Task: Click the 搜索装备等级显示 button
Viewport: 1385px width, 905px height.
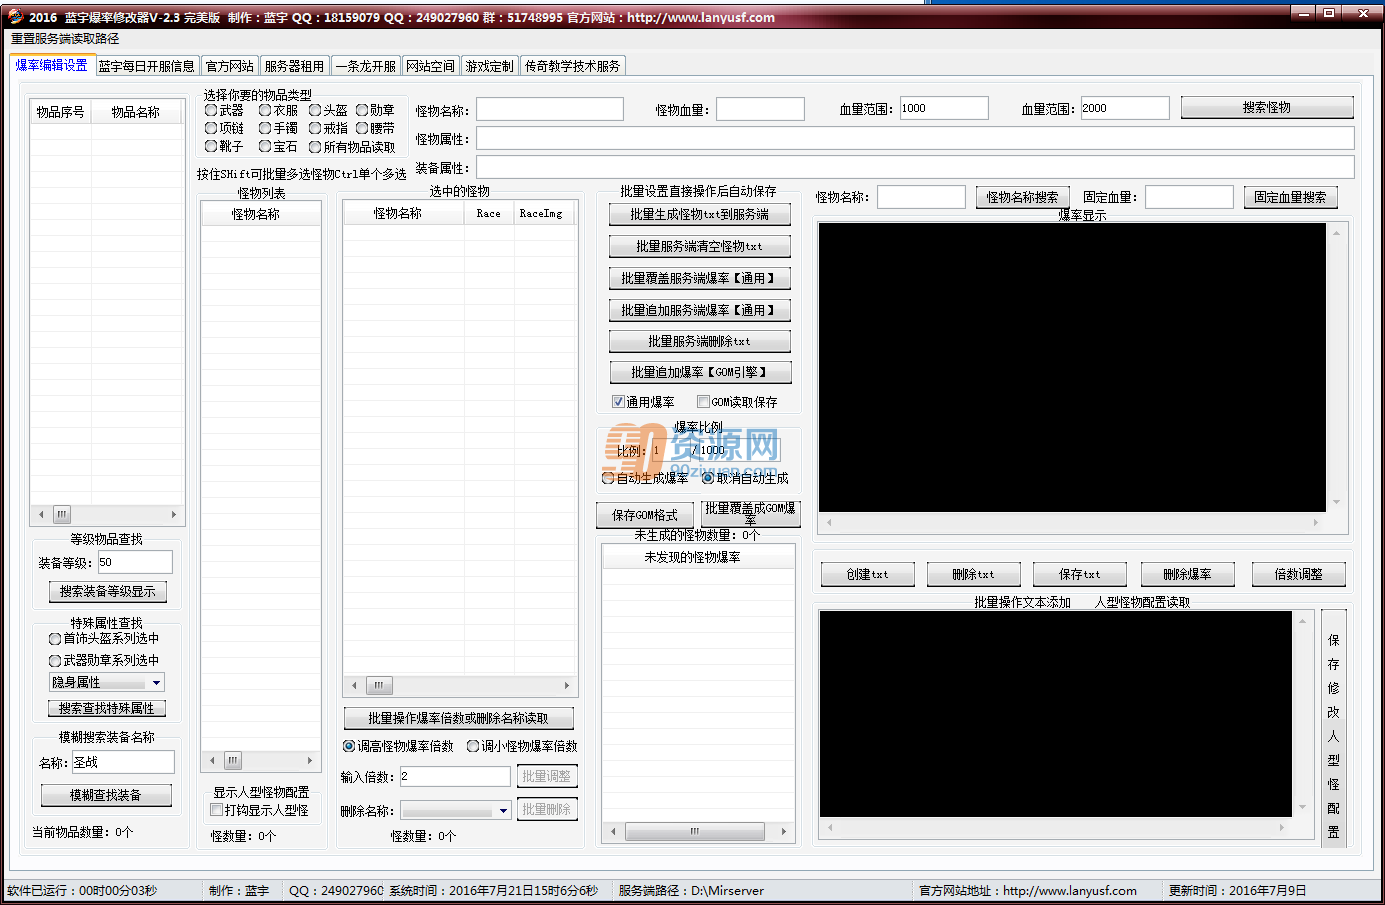Action: pos(108,591)
